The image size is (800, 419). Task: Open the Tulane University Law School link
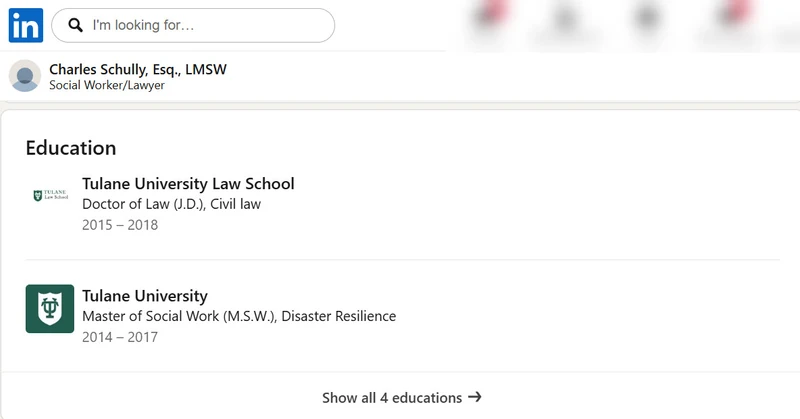(188, 184)
